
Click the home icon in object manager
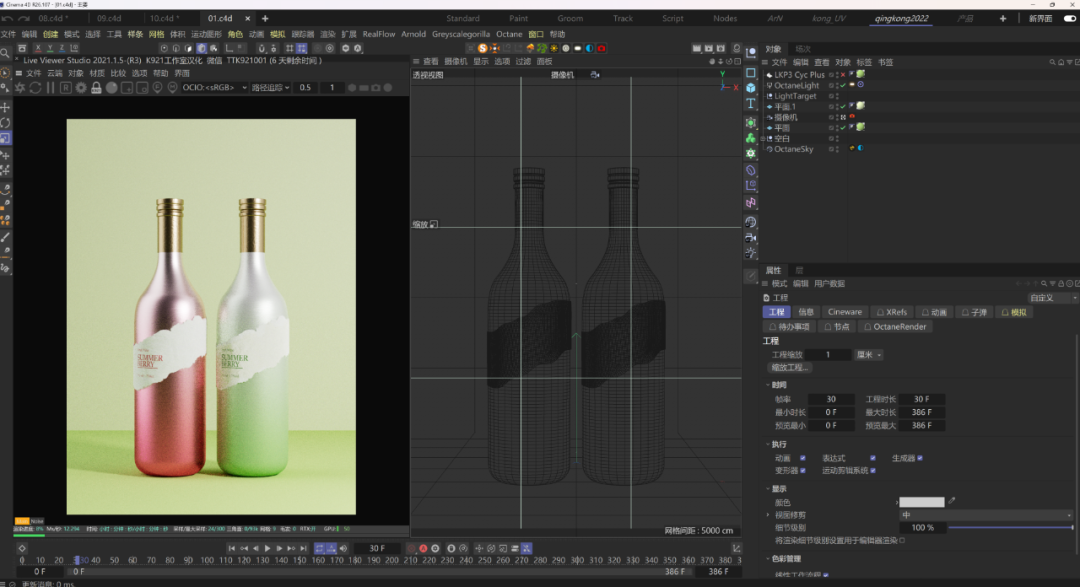coord(1061,63)
